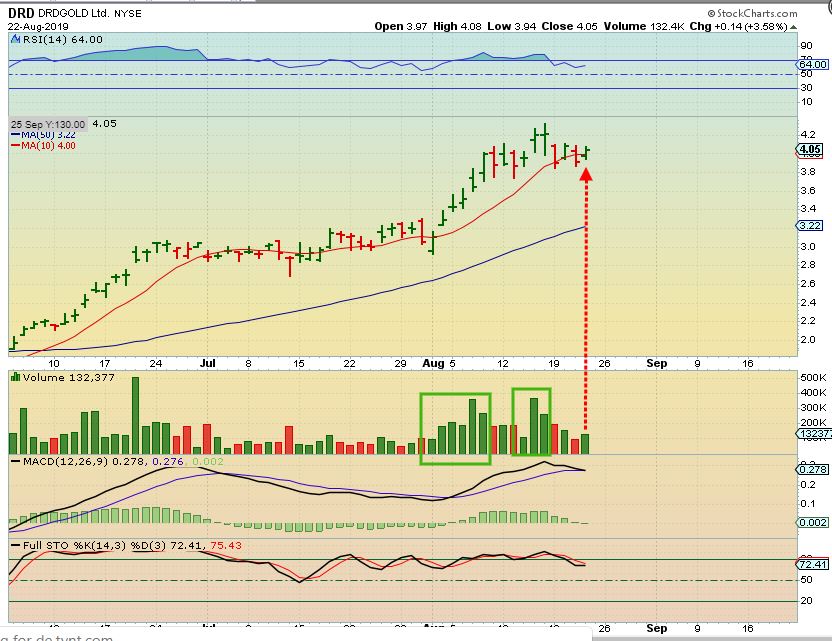The height and width of the screenshot is (641, 832).
Task: Click the 25 Sep Y:130.00 cursor readout
Action: coord(48,124)
